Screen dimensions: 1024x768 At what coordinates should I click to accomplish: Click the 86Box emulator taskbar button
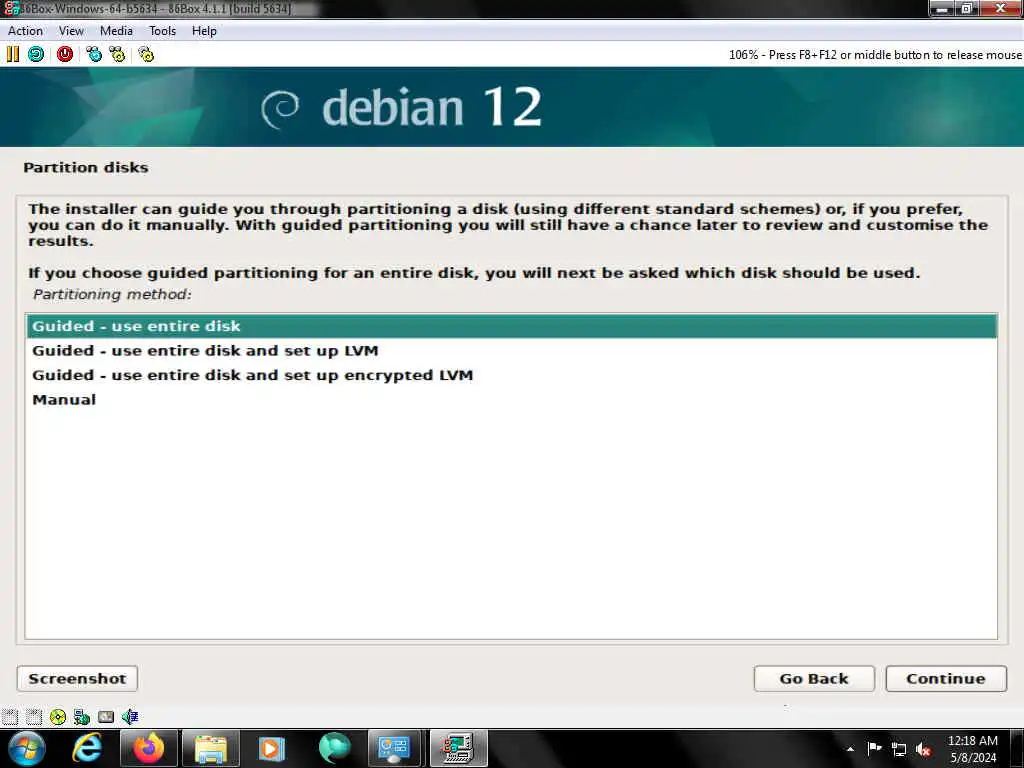(458, 748)
